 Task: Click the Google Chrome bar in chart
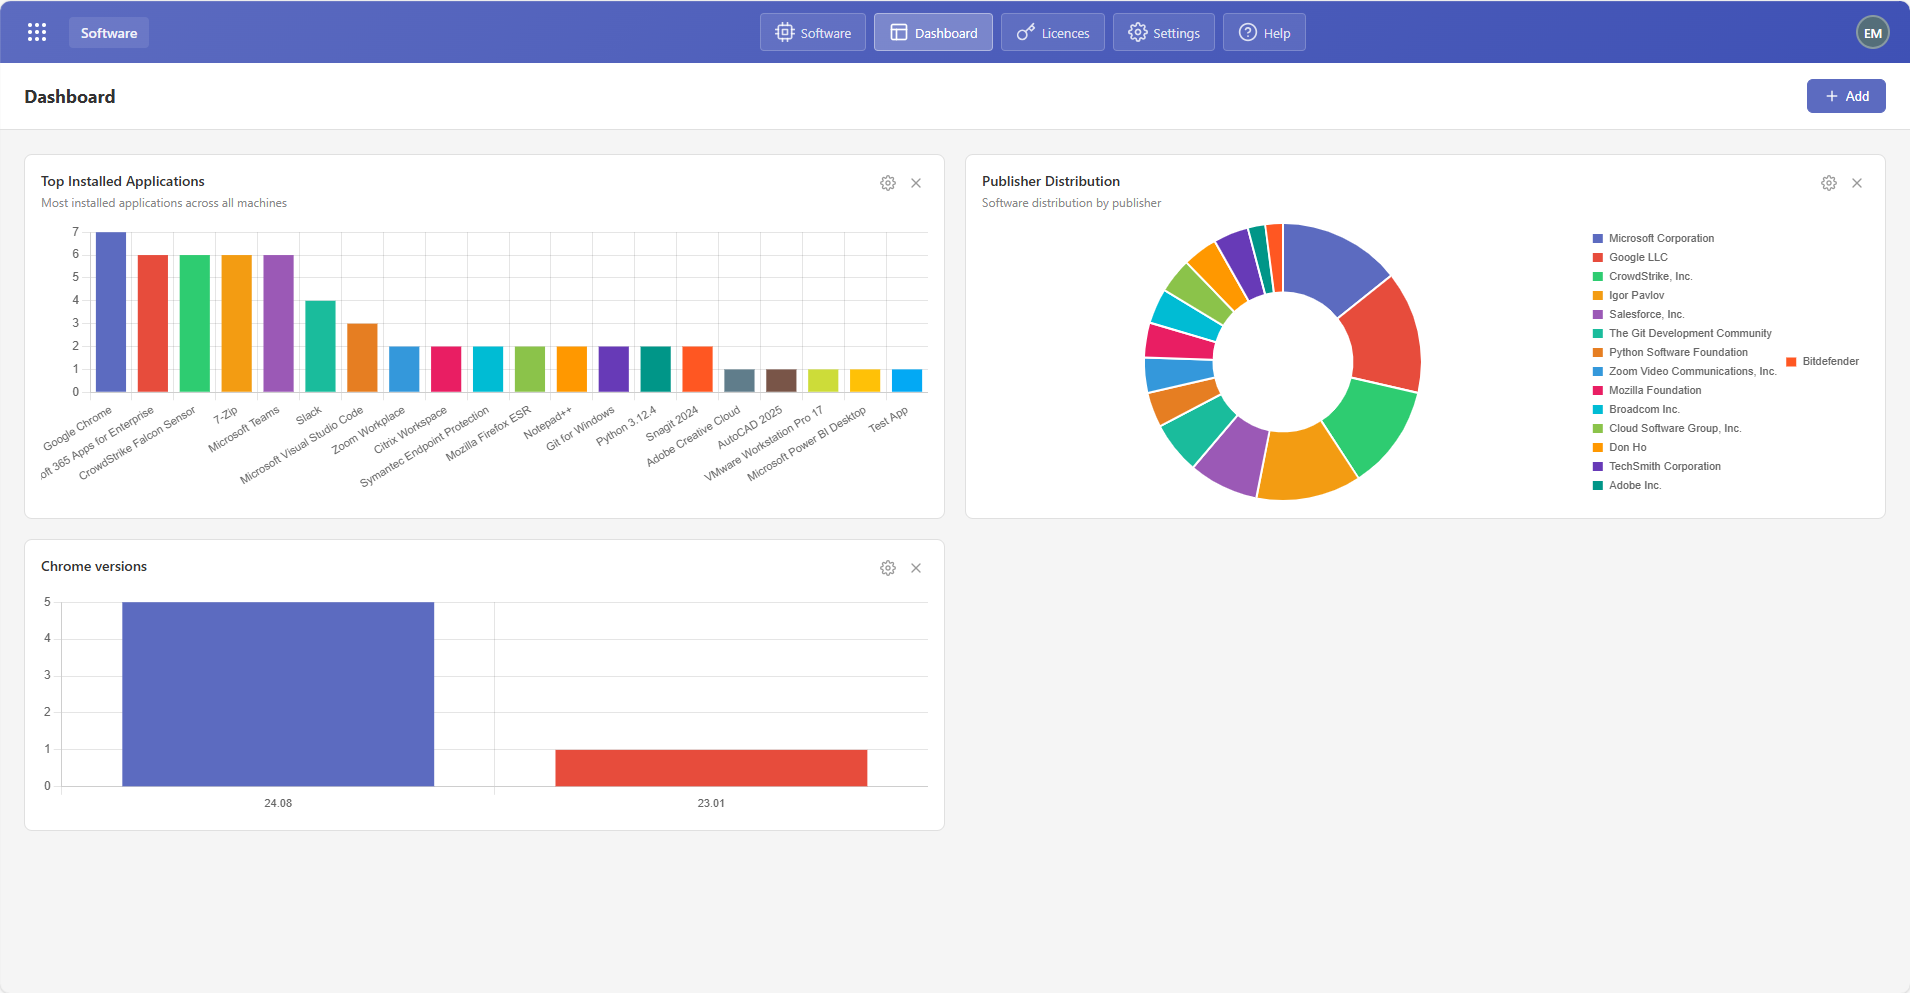click(x=111, y=312)
